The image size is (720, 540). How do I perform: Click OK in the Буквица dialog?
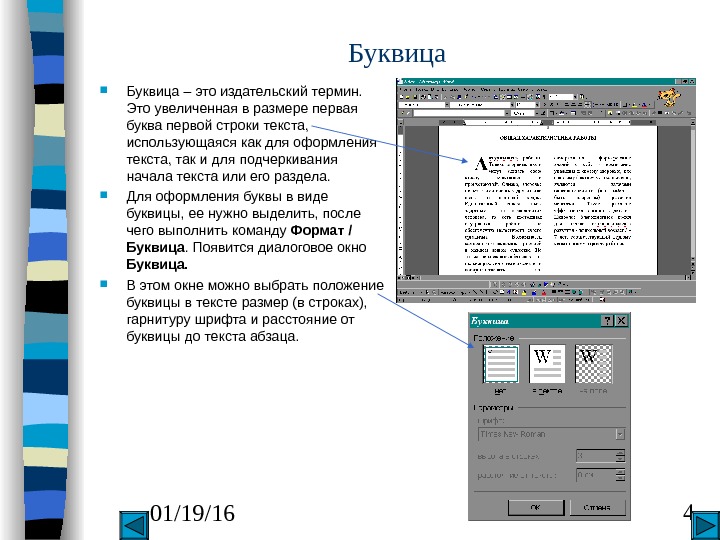[x=535, y=507]
